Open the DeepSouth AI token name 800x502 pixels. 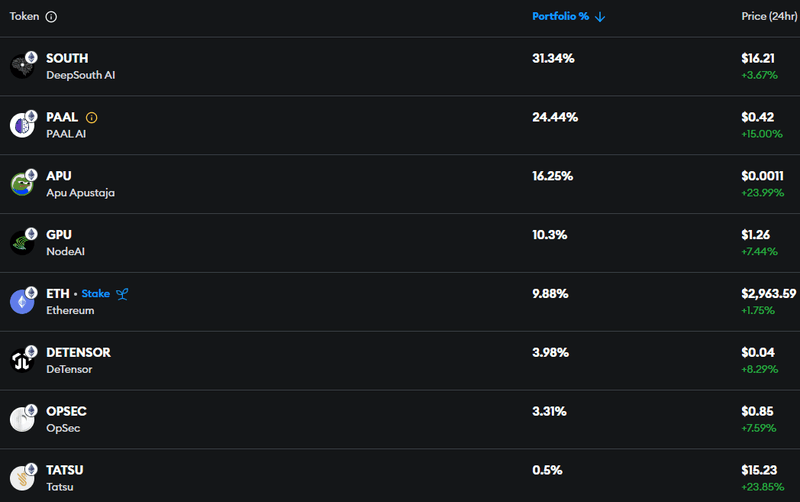[81, 75]
